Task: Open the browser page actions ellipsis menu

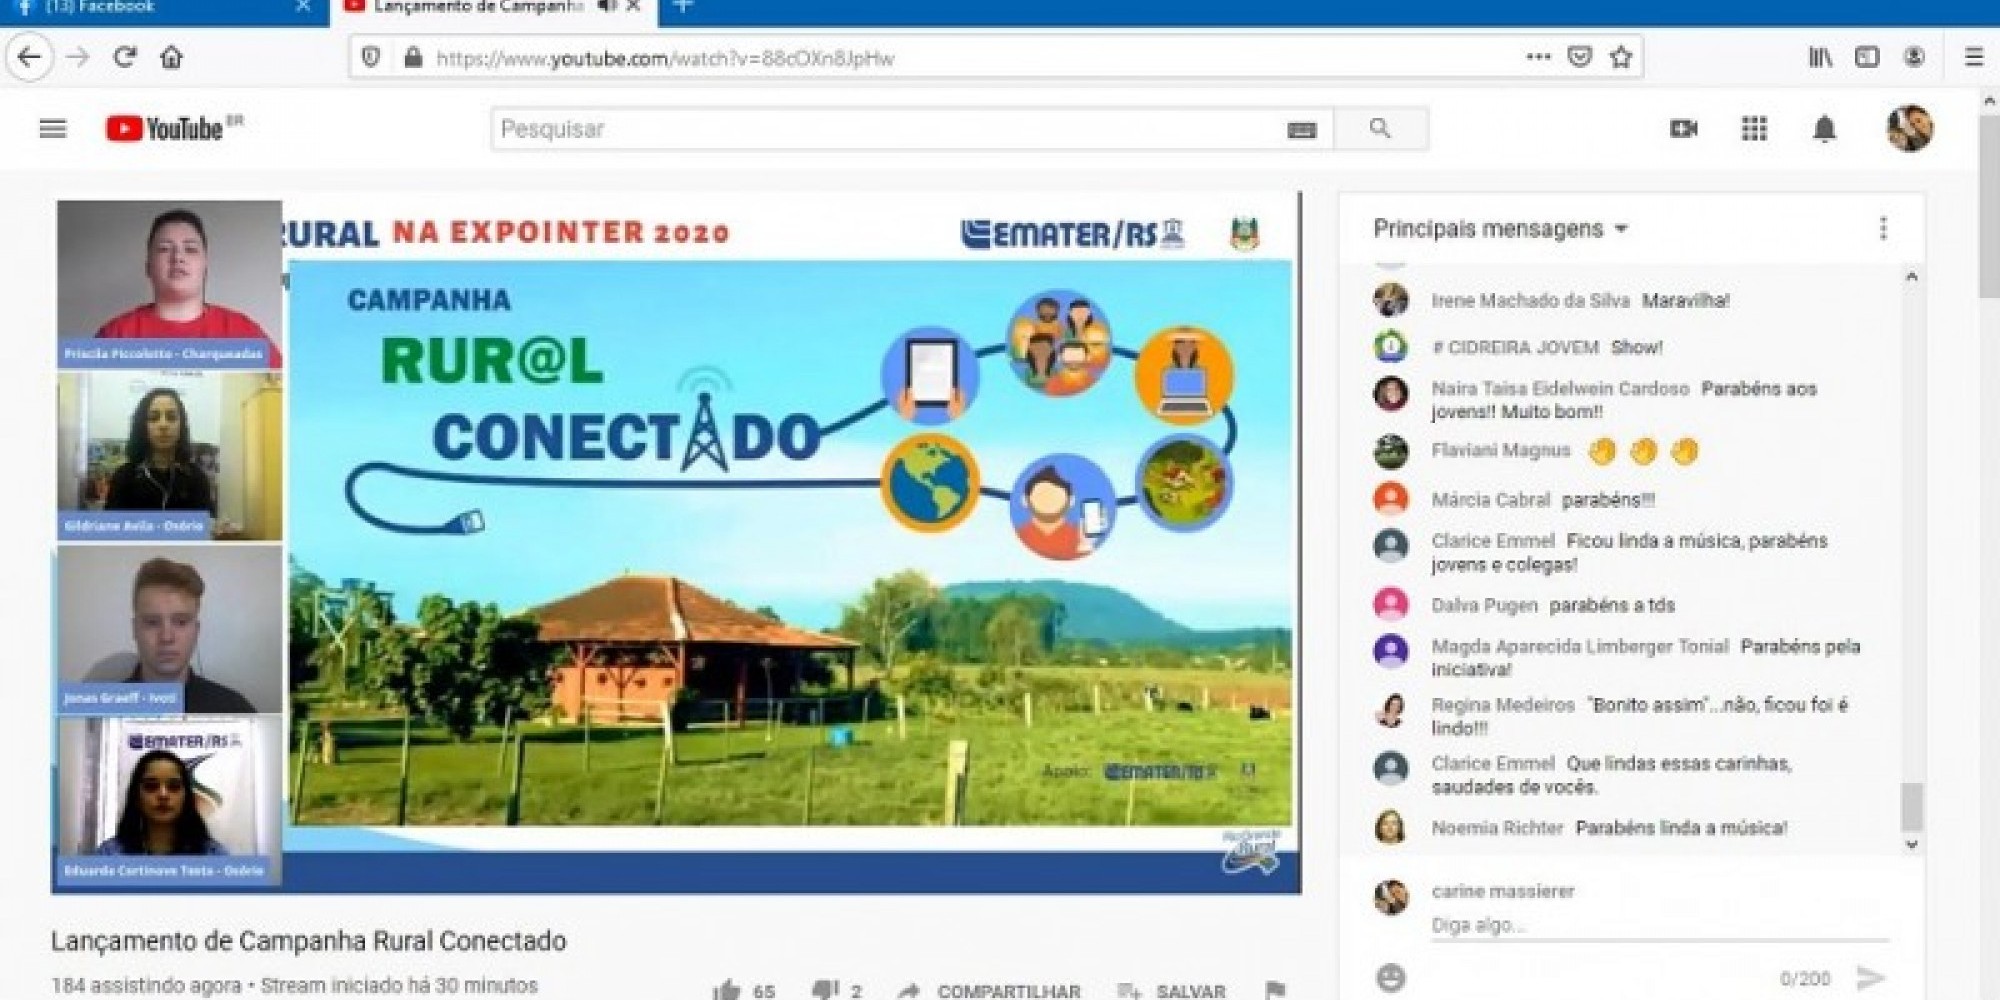Action: (1538, 57)
